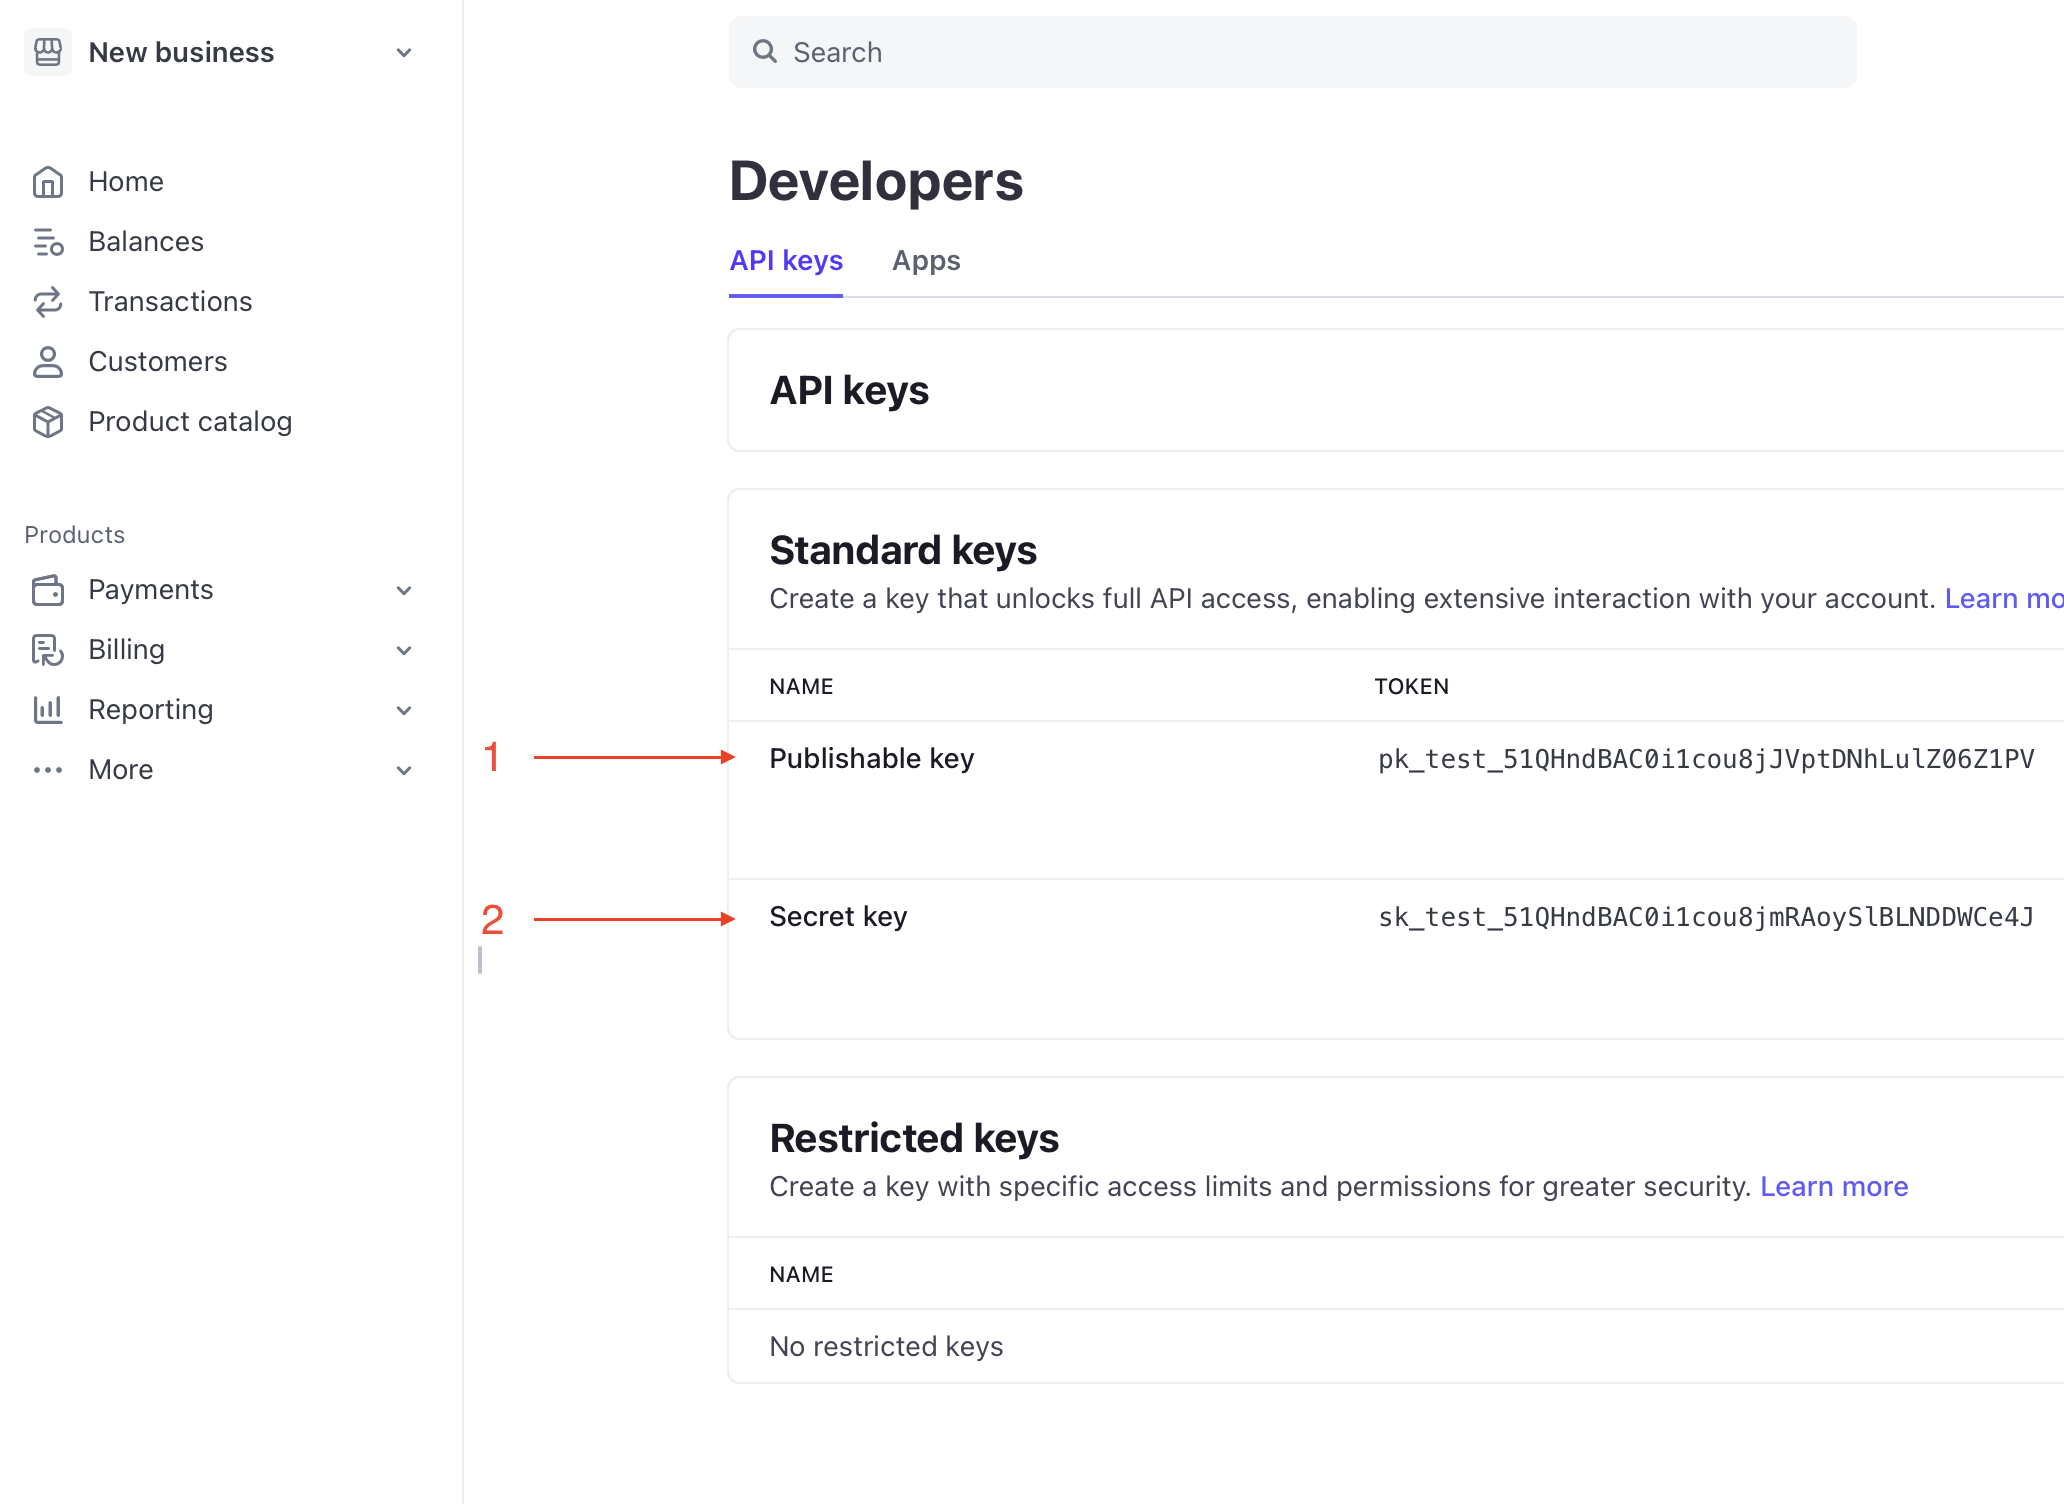Select the API keys tab
Screen dimensions: 2064x1504
[x=786, y=261]
